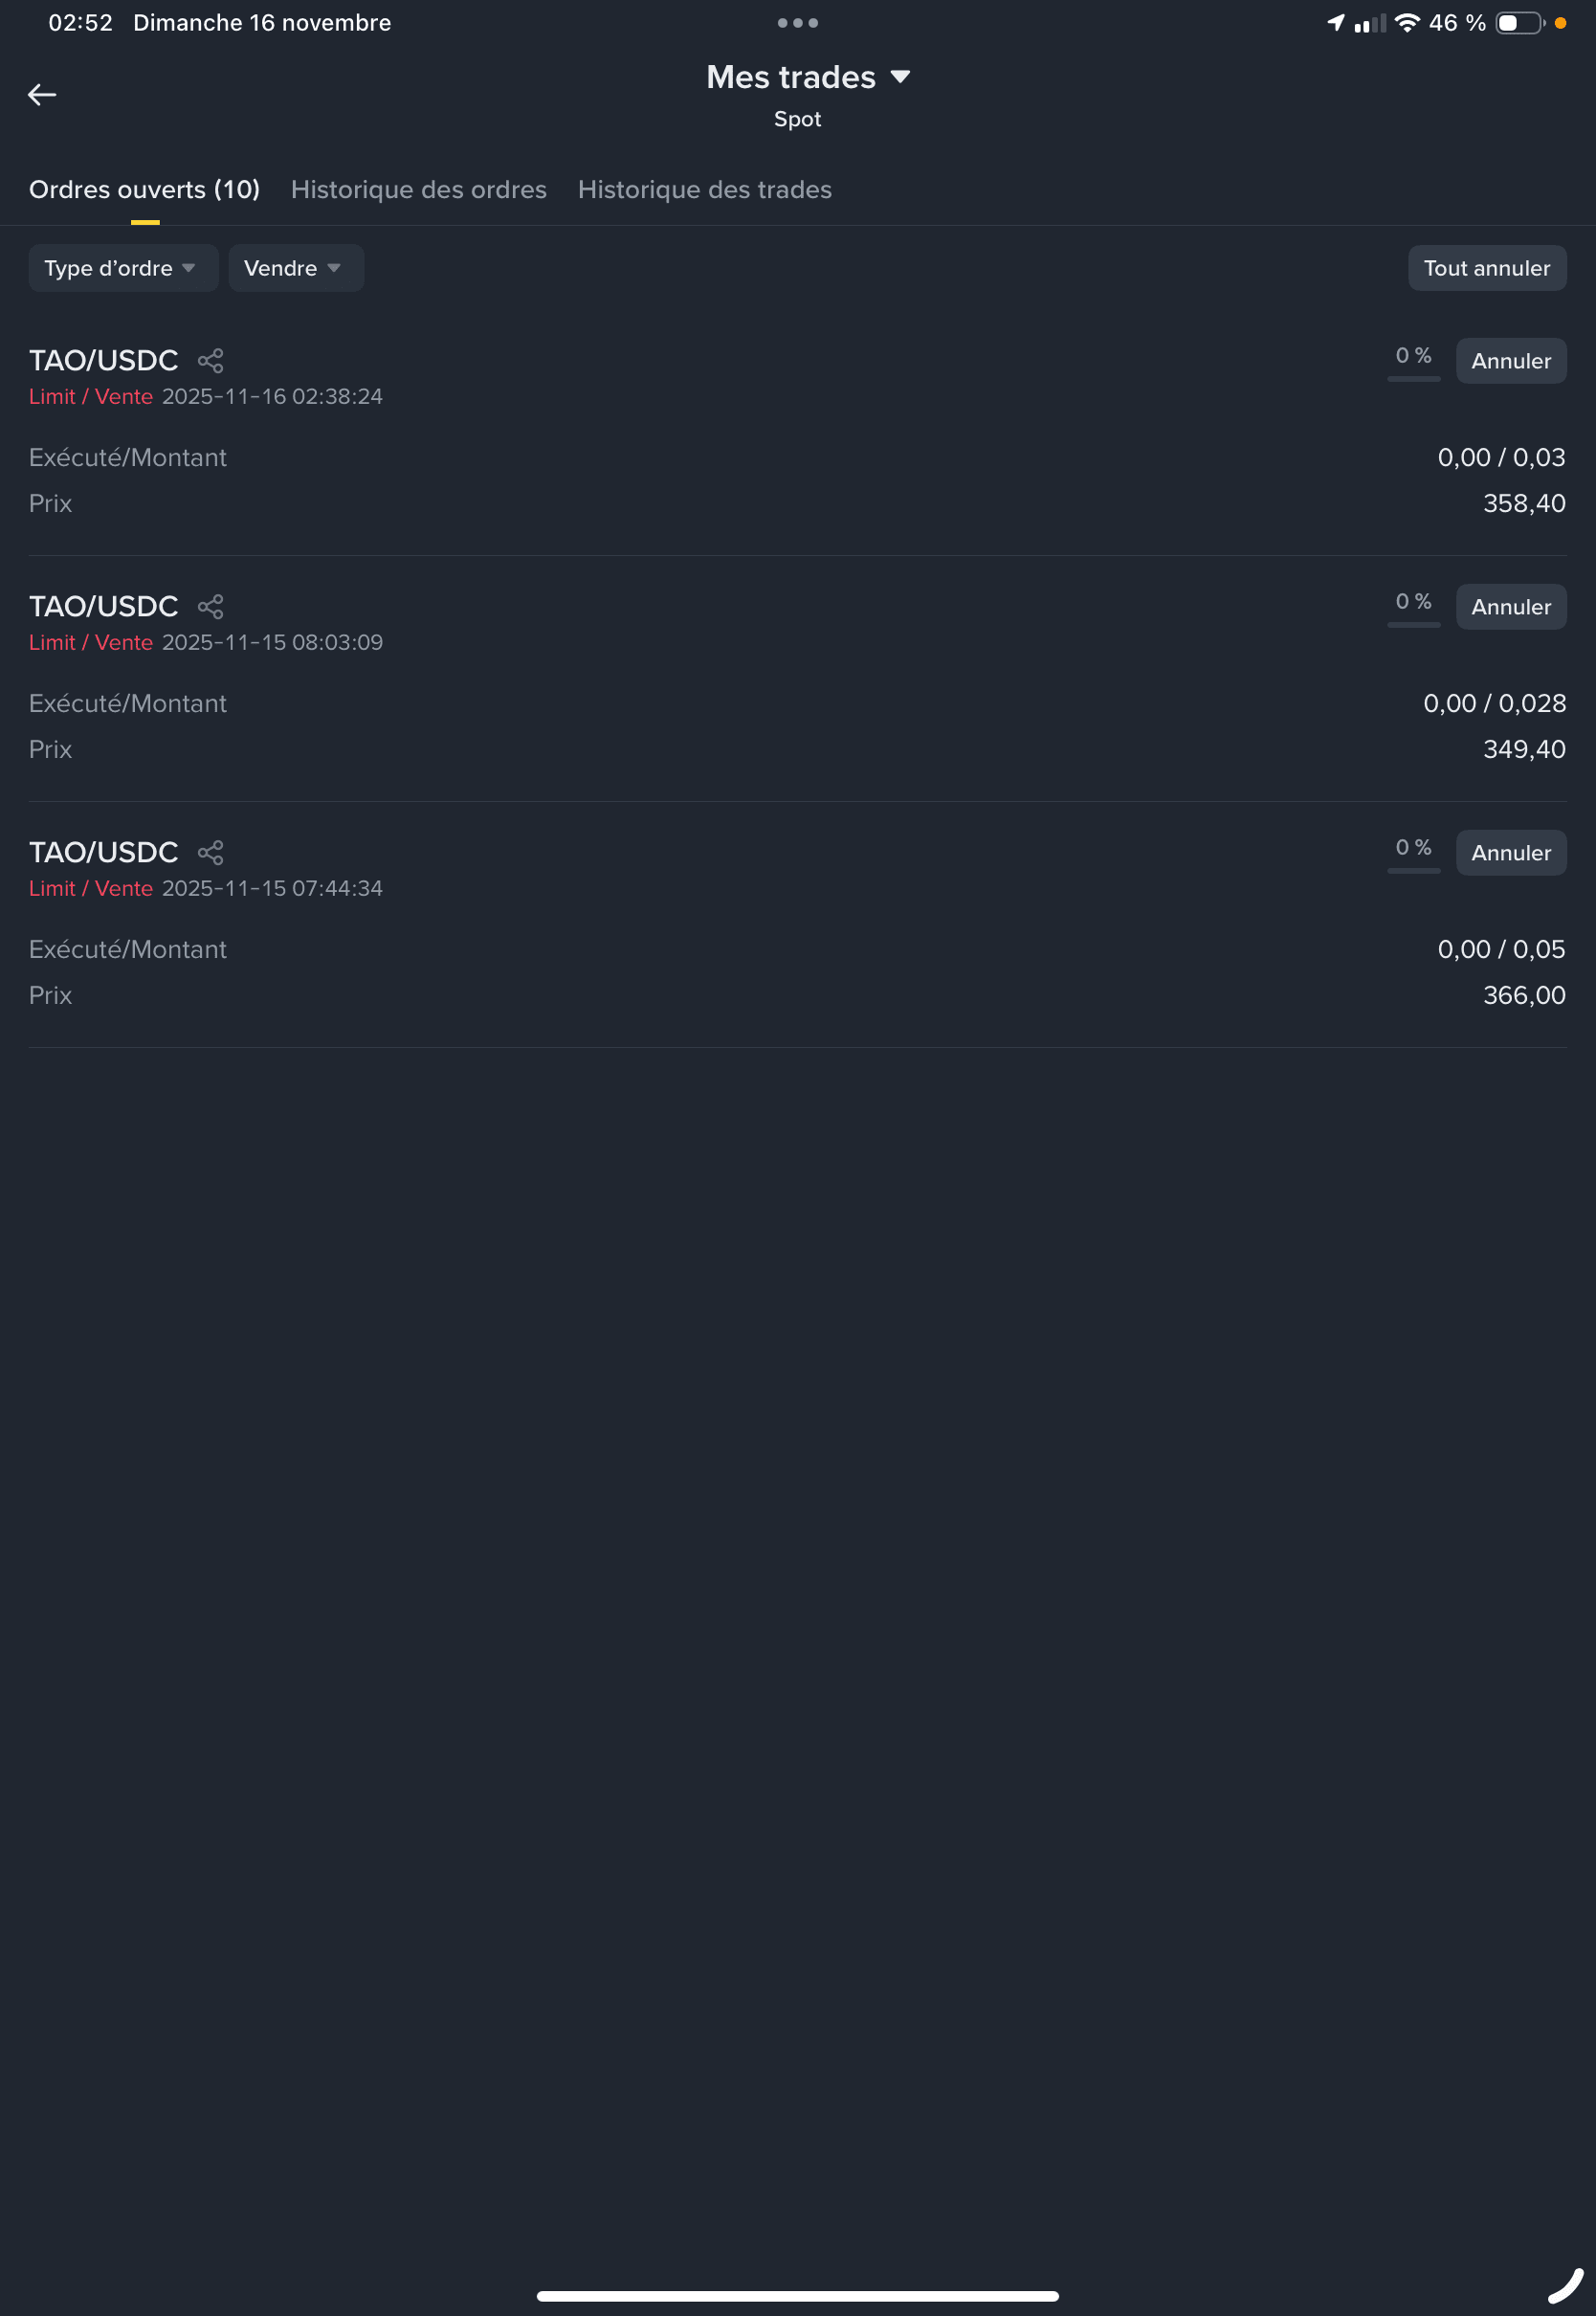Viewport: 1596px width, 2316px height.
Task: Tap the battery indicator in status bar
Action: click(1520, 23)
